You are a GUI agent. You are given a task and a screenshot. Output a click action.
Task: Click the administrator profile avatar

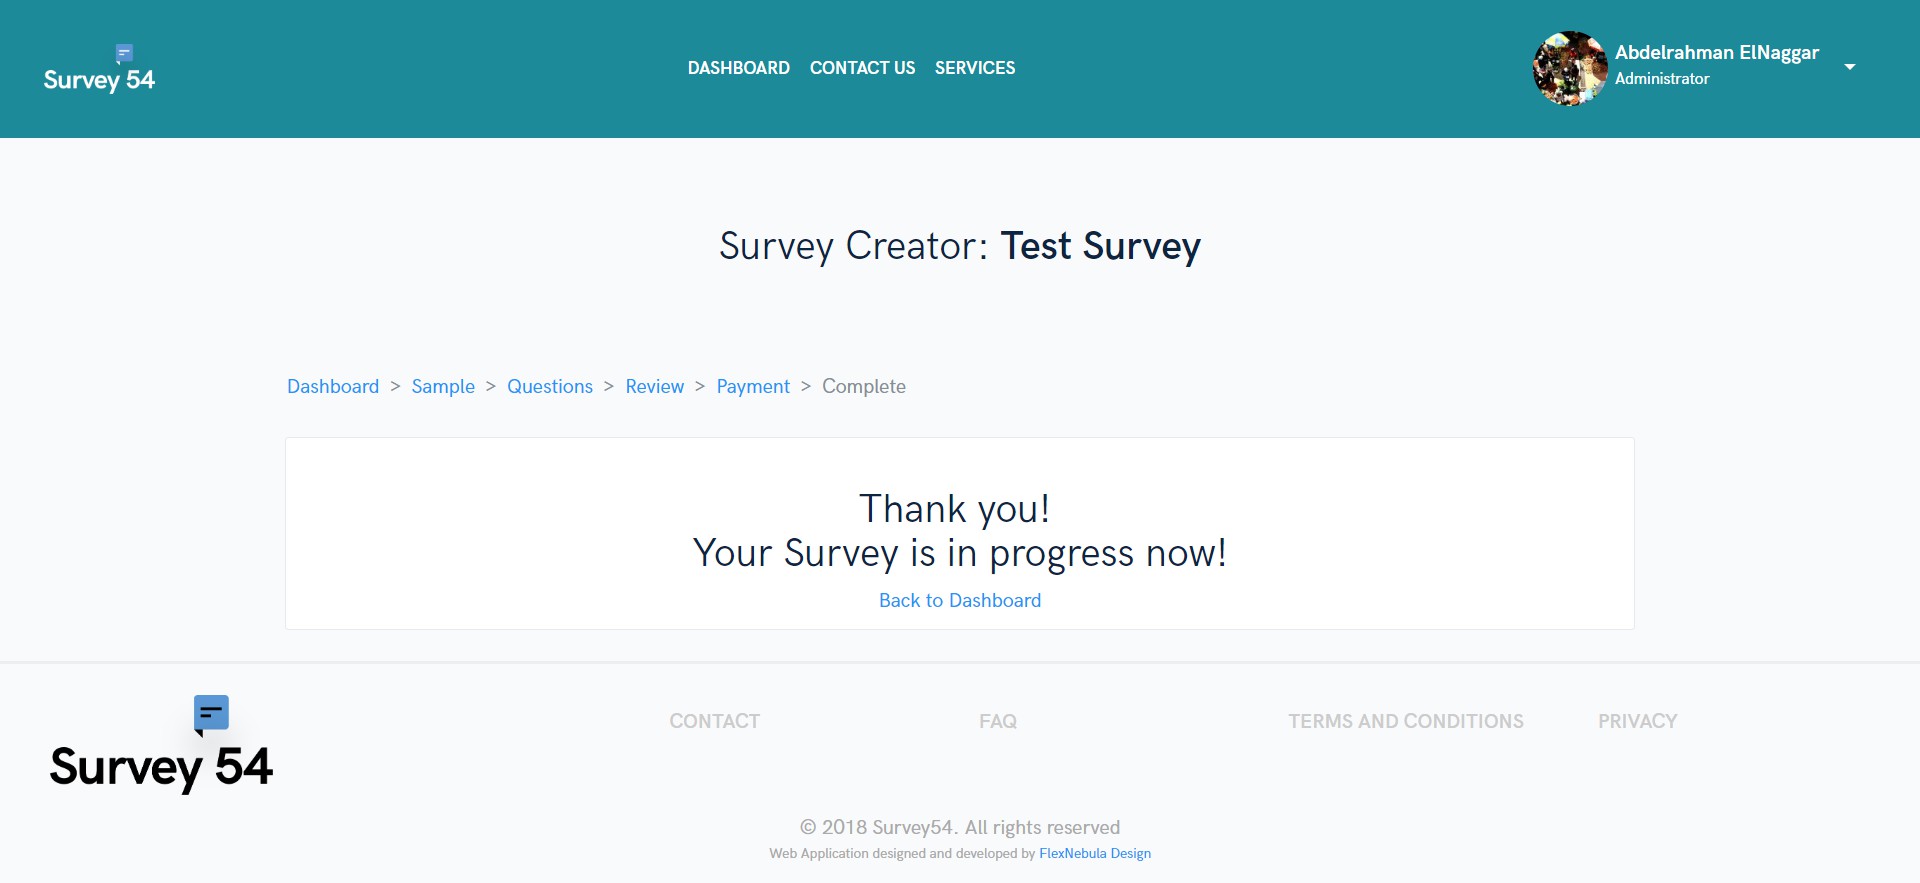(1570, 68)
